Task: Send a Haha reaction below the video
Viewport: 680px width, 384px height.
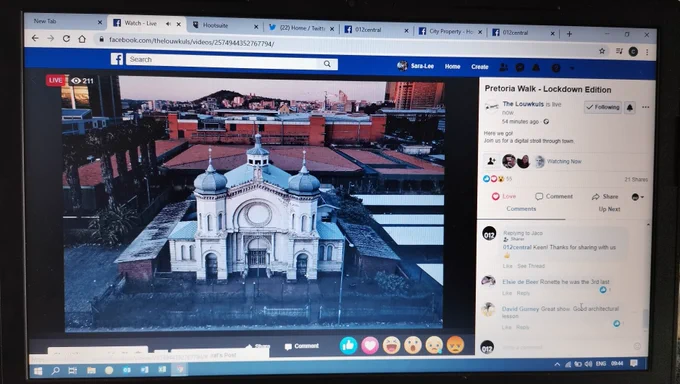Action: coord(391,346)
